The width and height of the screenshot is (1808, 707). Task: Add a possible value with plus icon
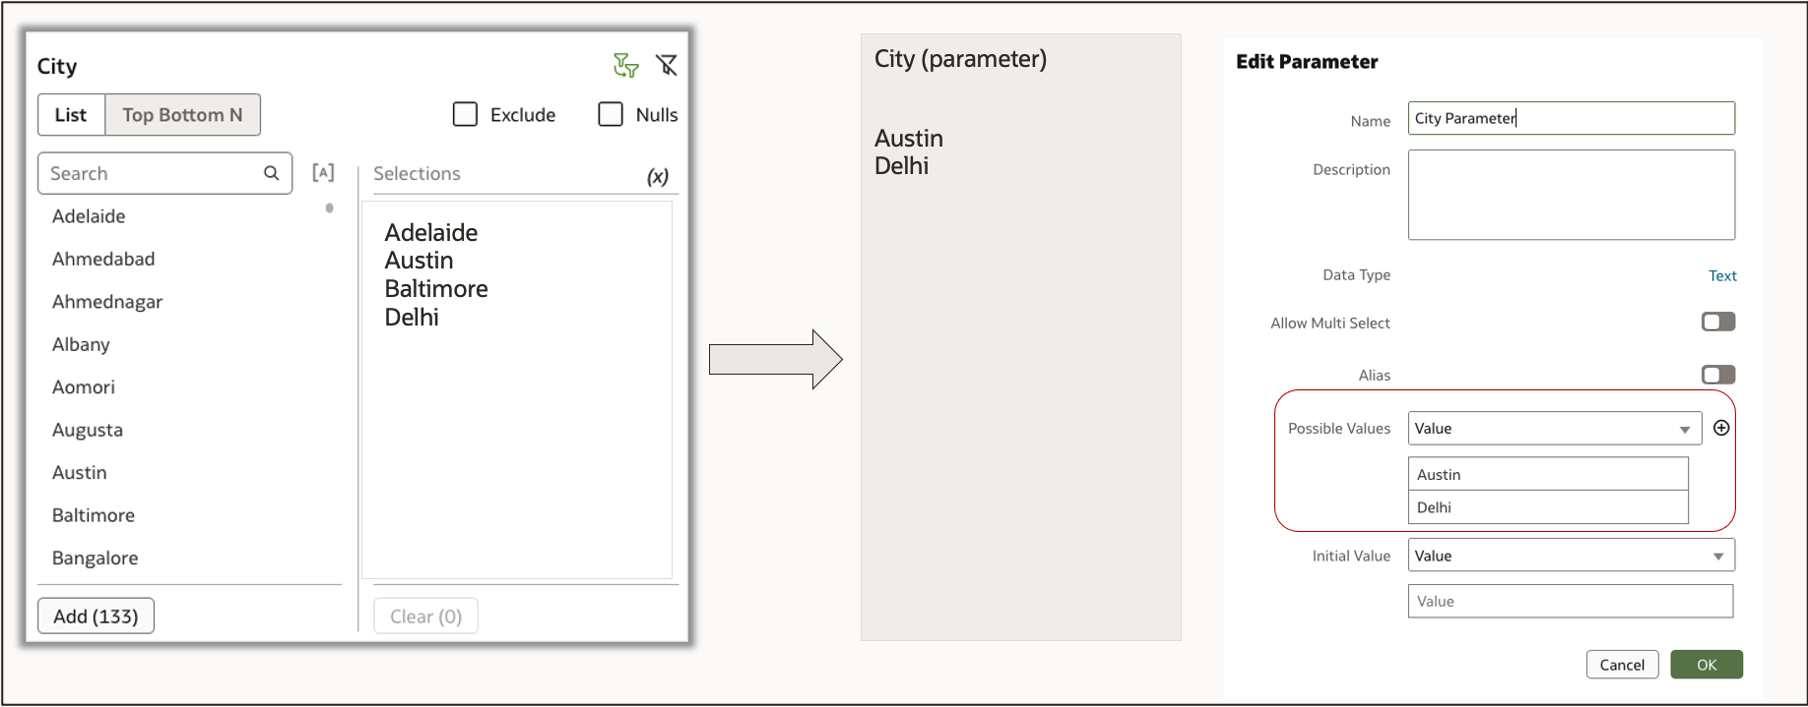coord(1721,428)
